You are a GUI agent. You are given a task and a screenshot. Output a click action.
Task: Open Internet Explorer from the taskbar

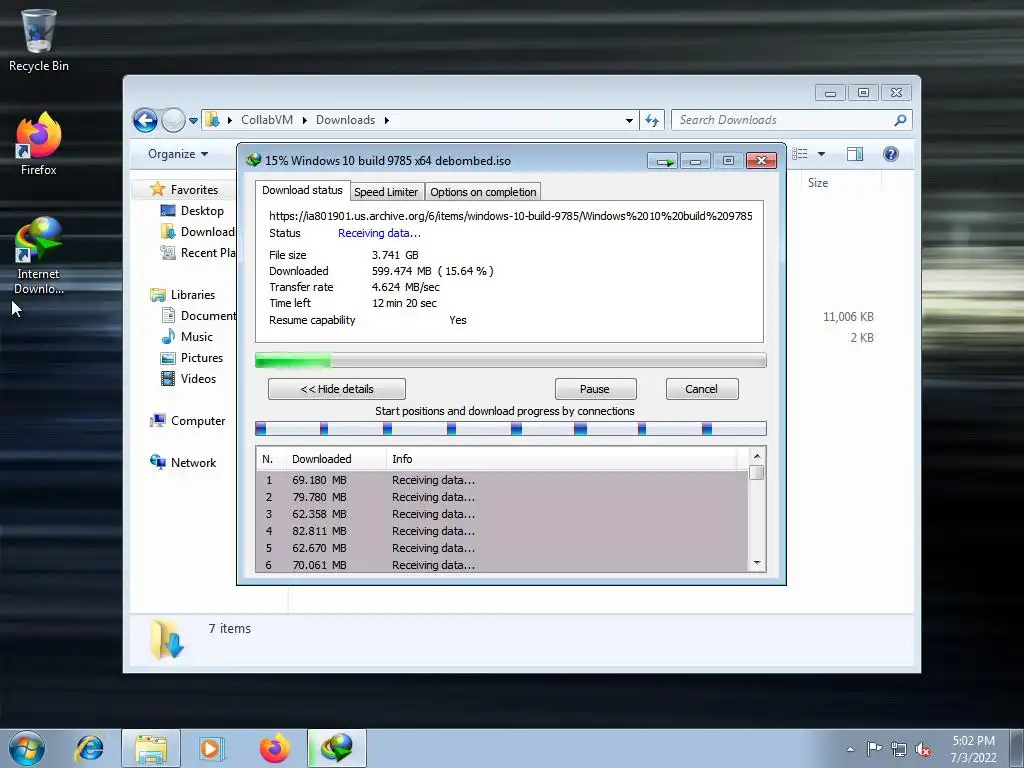click(x=89, y=748)
